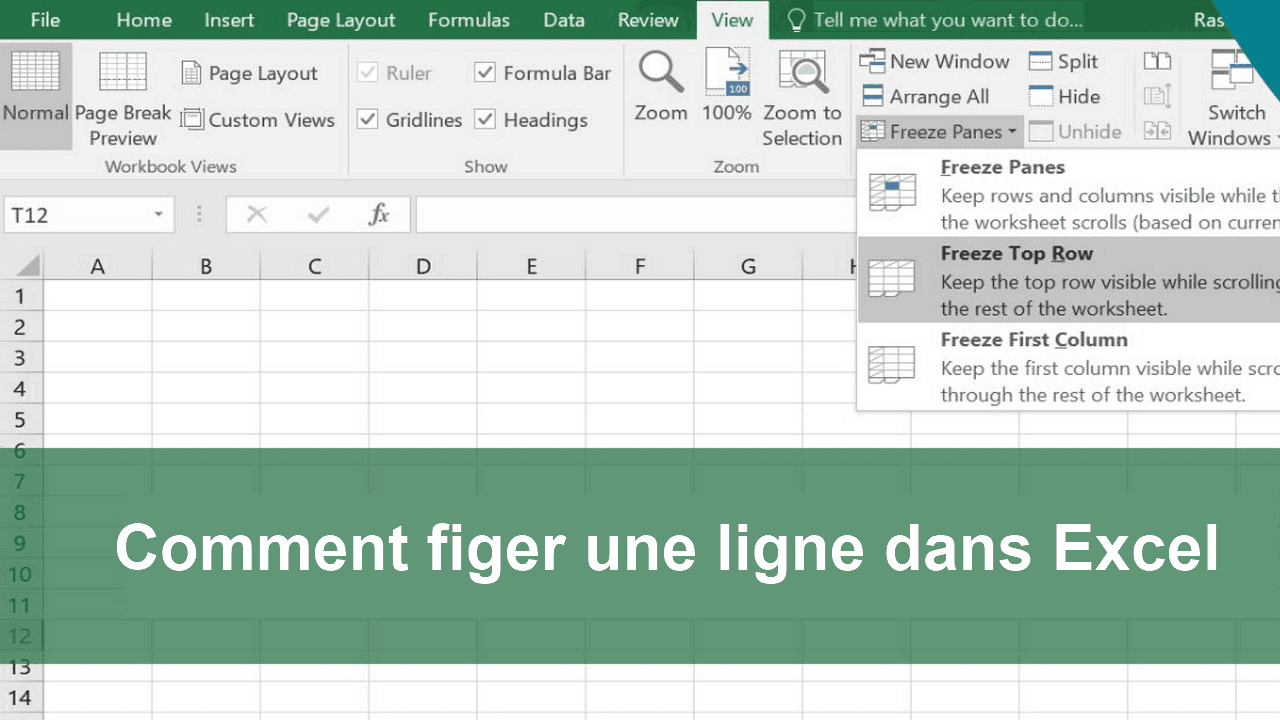Select column F header
The width and height of the screenshot is (1280, 720).
640,266
